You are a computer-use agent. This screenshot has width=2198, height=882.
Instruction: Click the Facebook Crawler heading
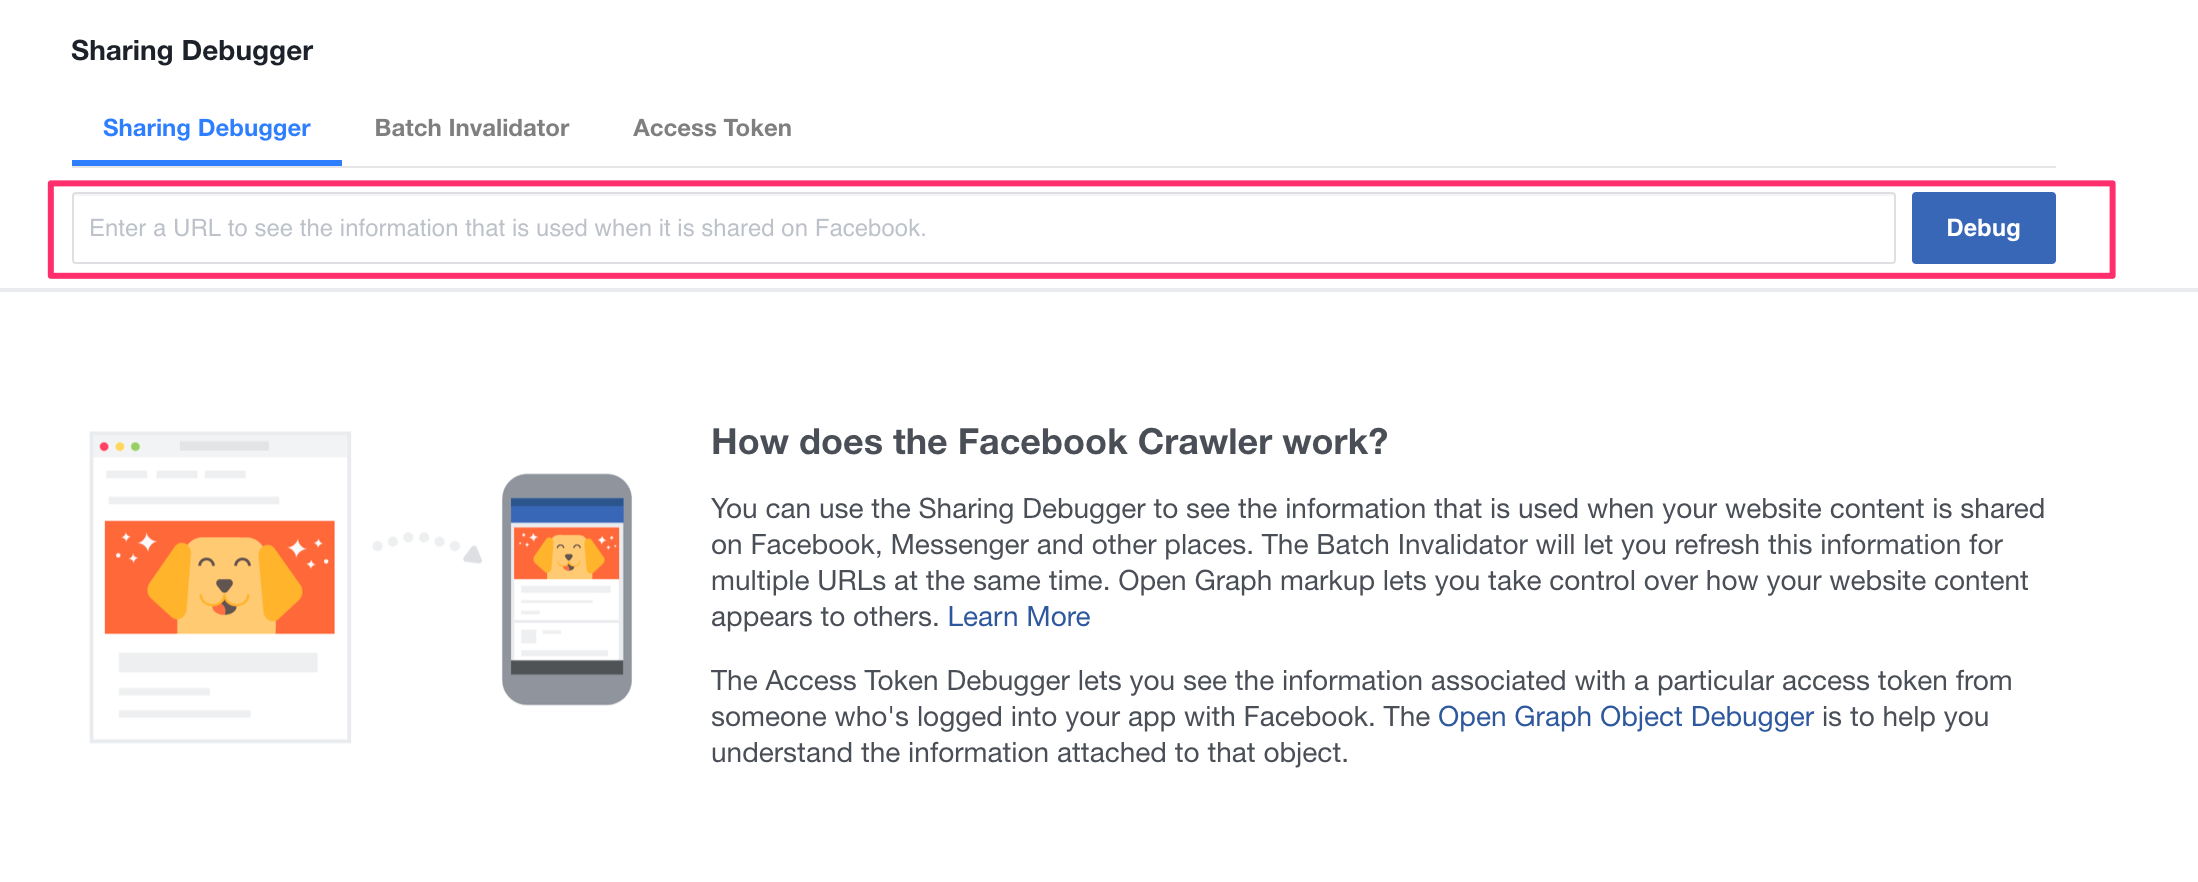point(1049,442)
